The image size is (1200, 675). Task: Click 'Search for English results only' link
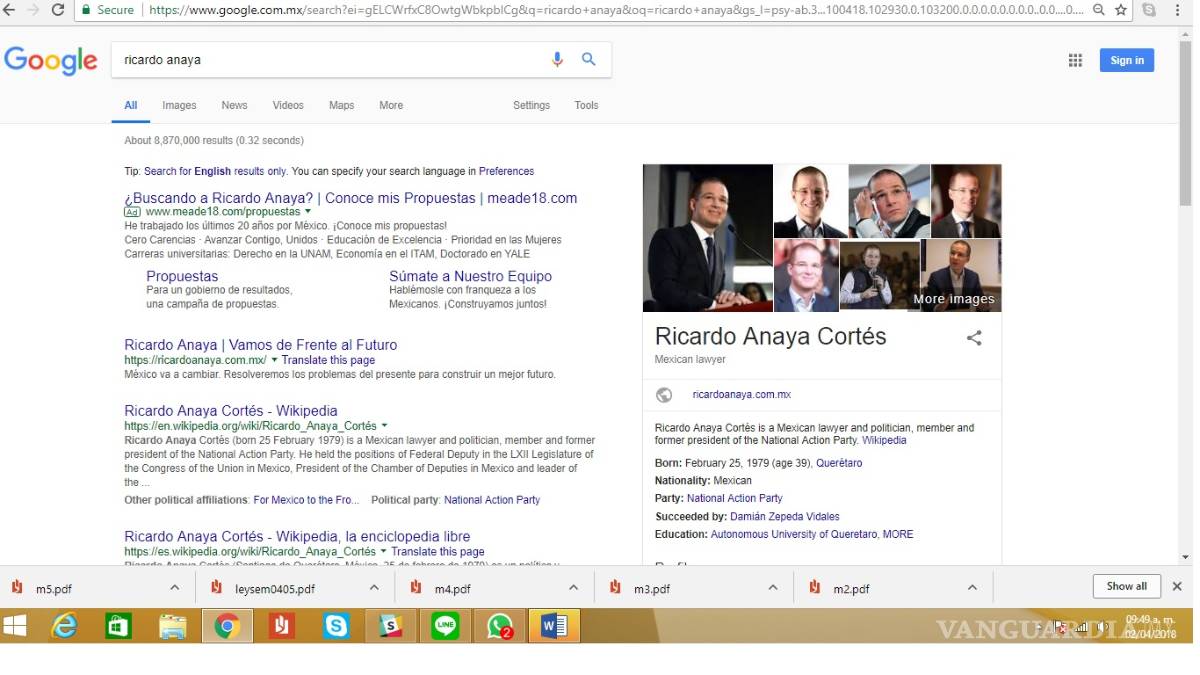click(x=215, y=171)
